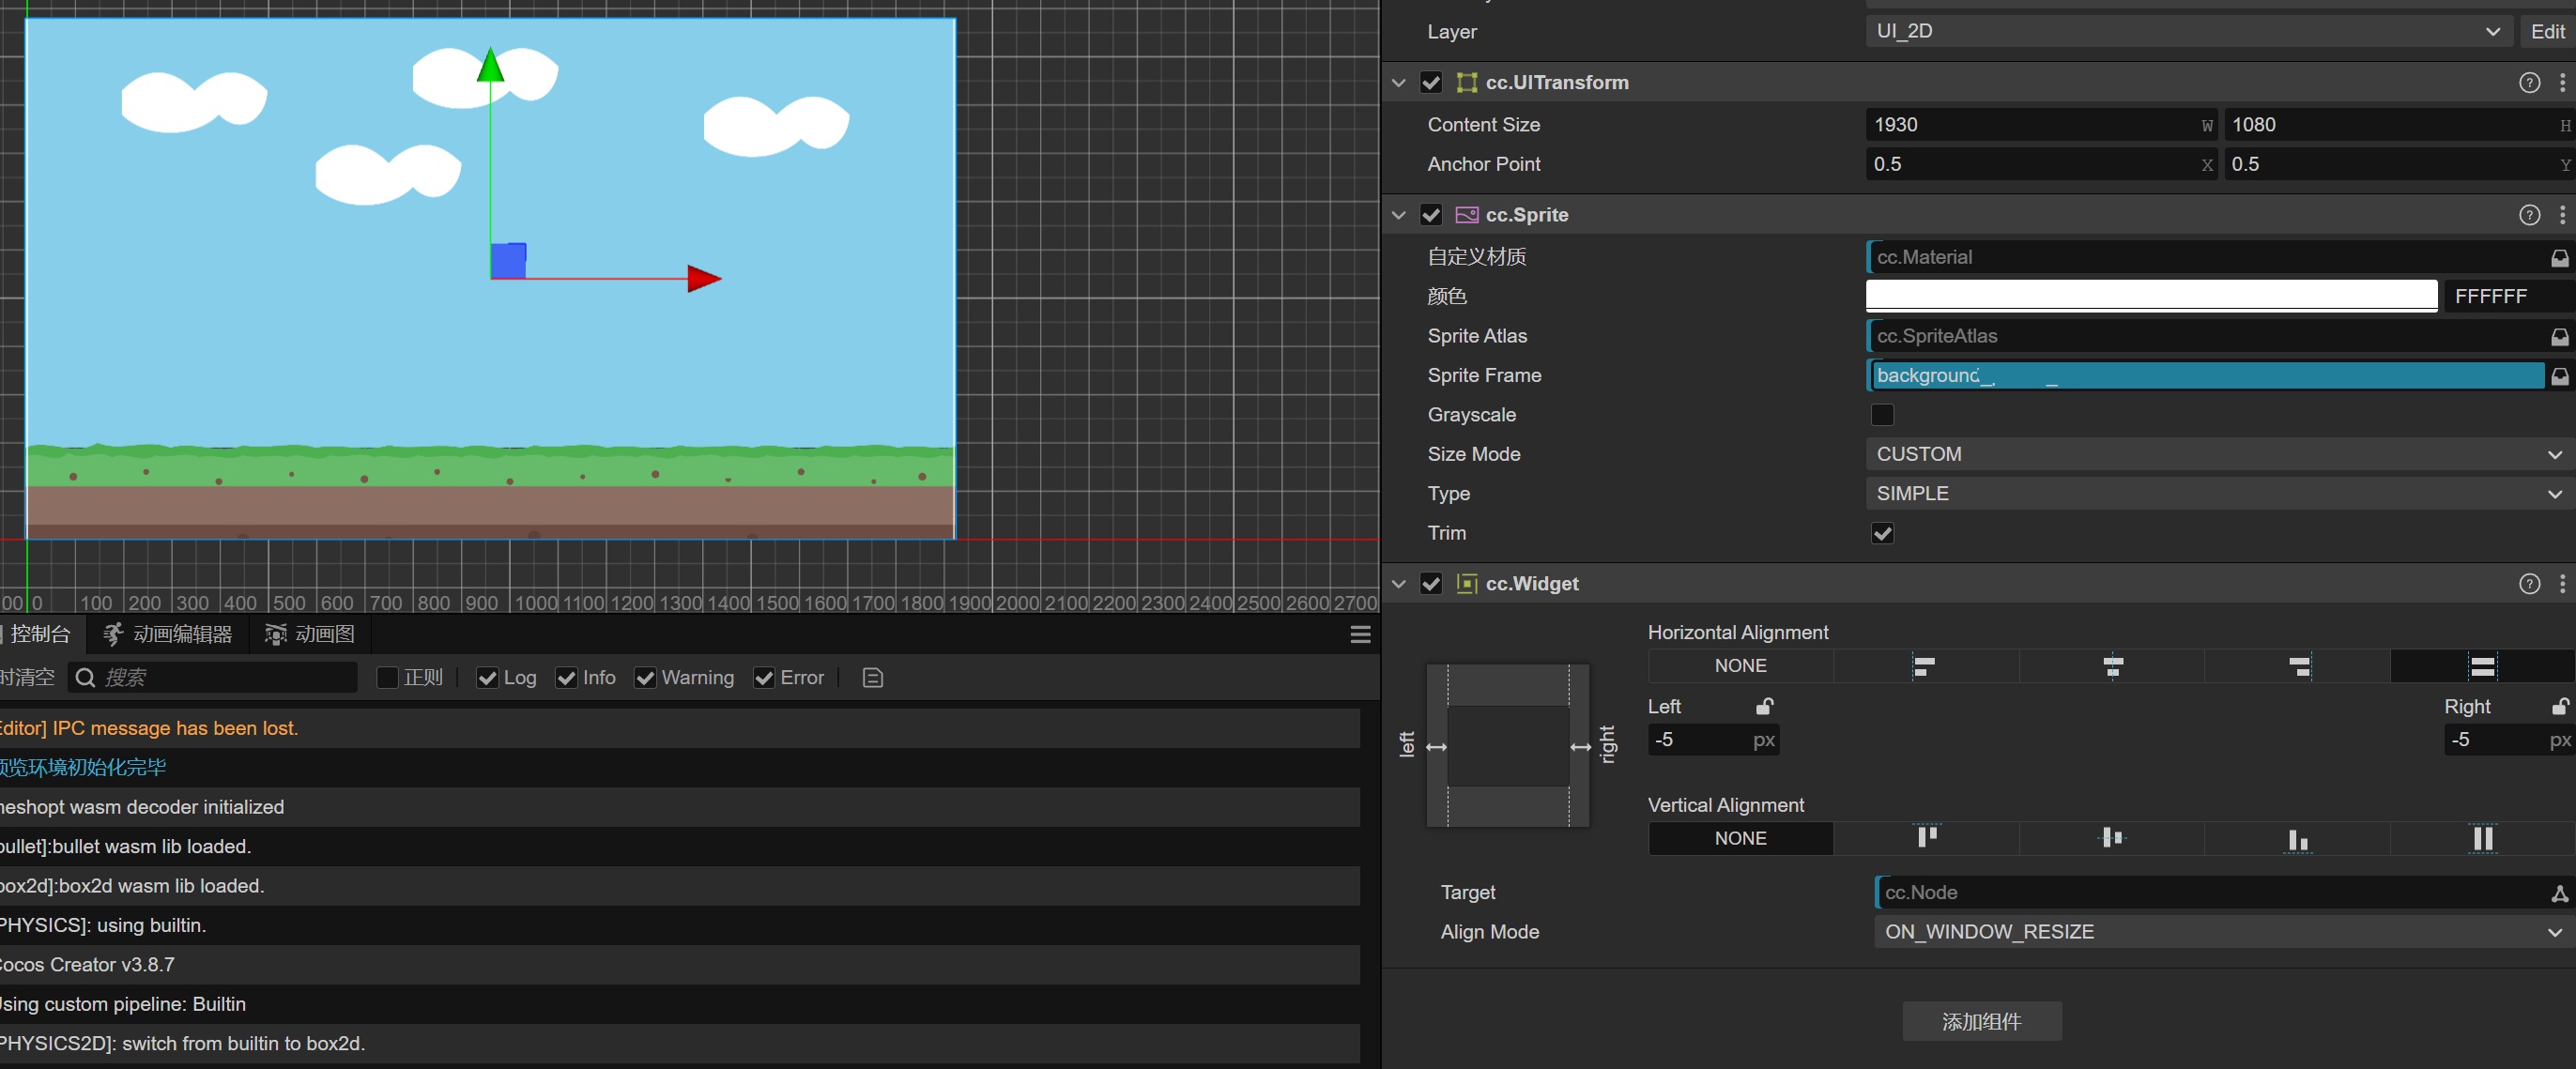Switch to the 动画图 tab
The height and width of the screenshot is (1069, 2576).
click(310, 634)
